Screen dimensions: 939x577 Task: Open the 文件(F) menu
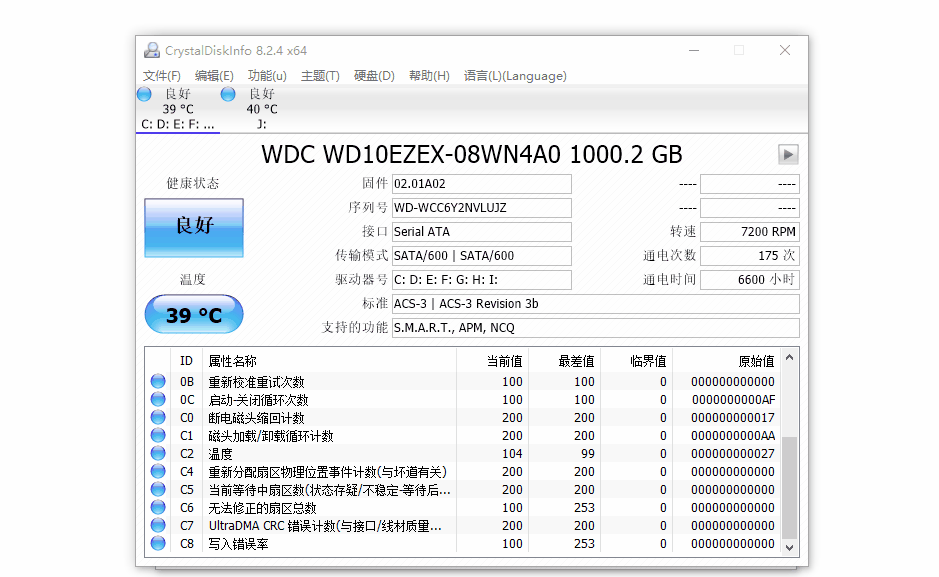[x=162, y=76]
